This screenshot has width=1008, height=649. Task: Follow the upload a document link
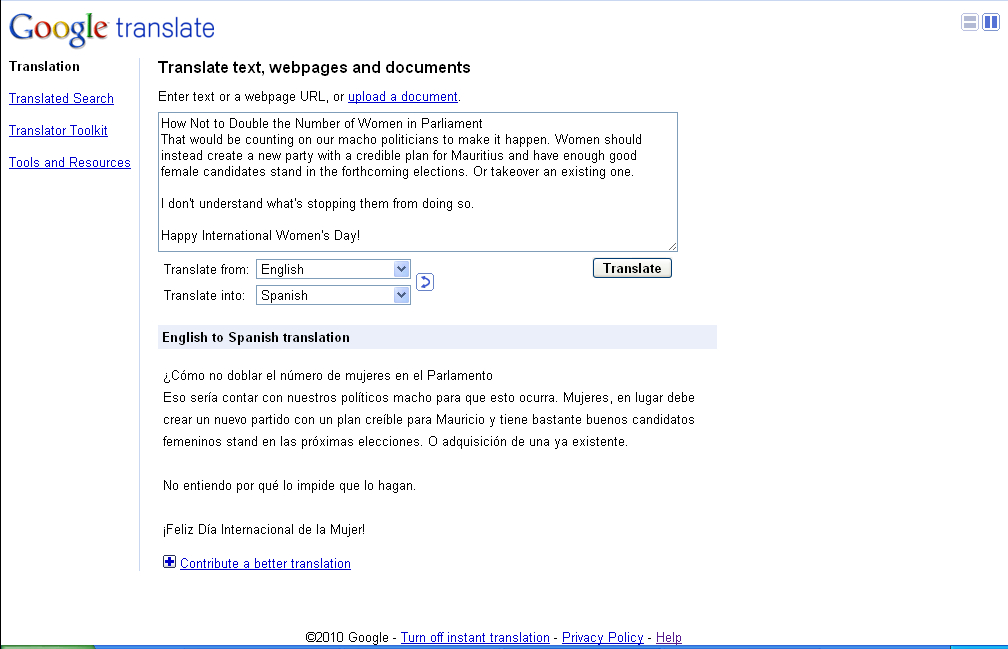pos(402,96)
